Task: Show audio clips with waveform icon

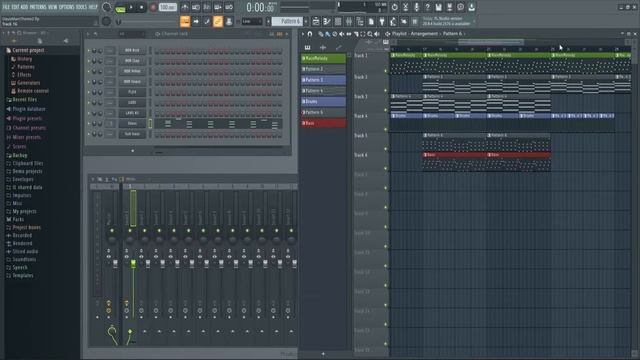Action: tap(323, 48)
